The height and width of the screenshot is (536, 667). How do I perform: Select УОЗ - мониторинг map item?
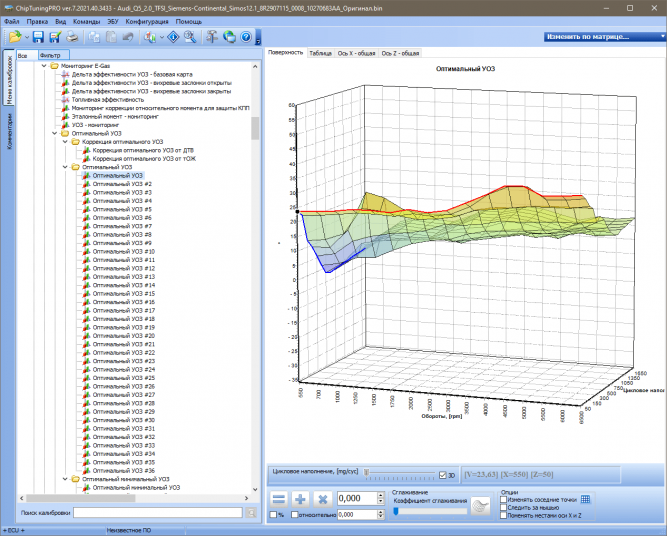point(95,125)
